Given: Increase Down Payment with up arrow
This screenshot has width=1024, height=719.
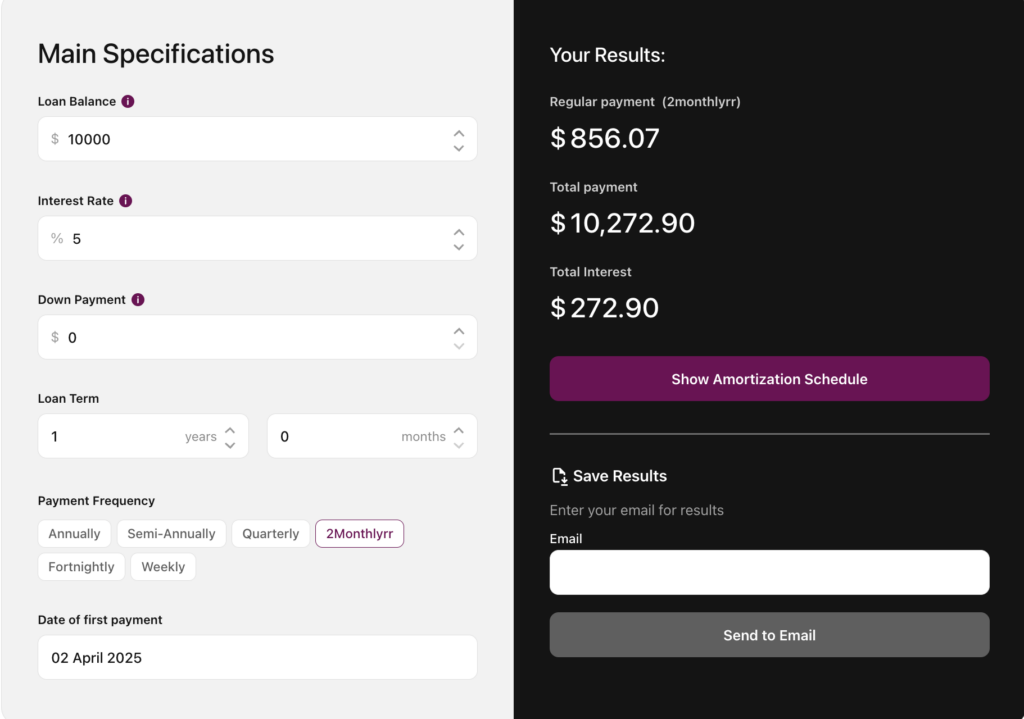Looking at the screenshot, I should click(x=458, y=330).
